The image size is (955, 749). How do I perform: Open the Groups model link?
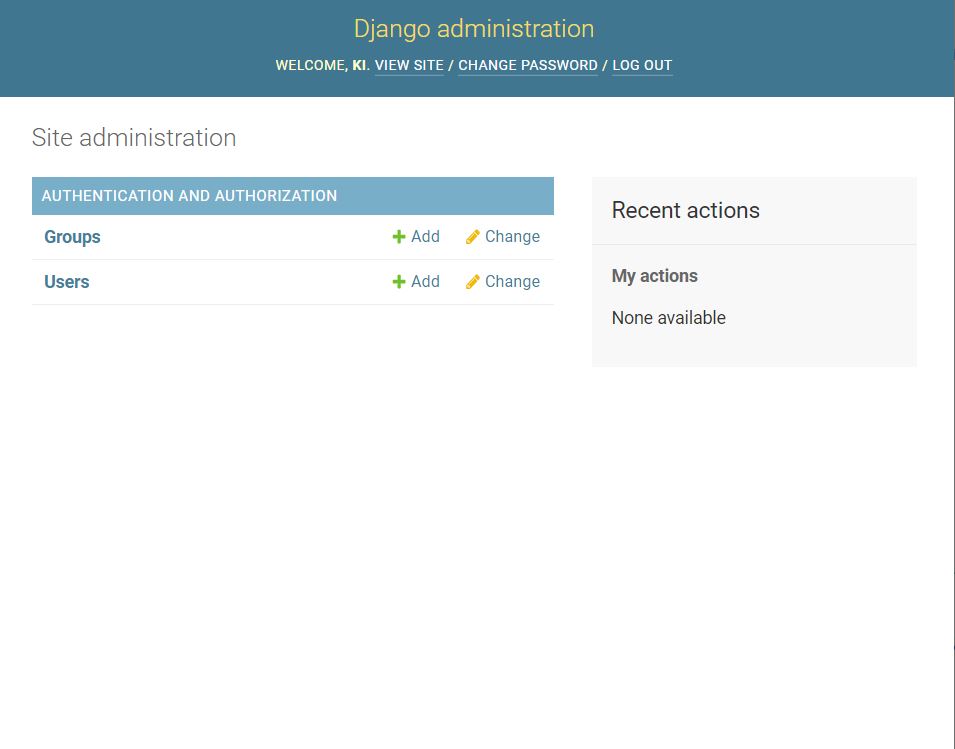[72, 237]
